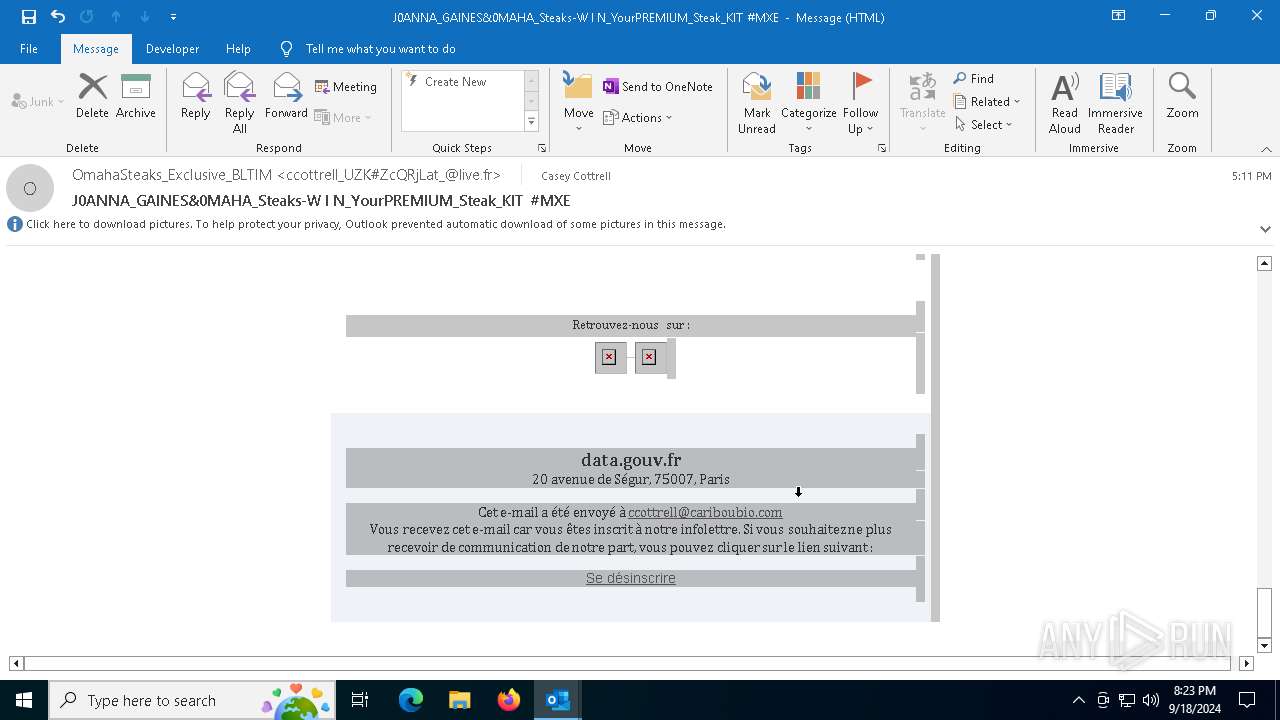Send the message to OneNote

click(658, 87)
